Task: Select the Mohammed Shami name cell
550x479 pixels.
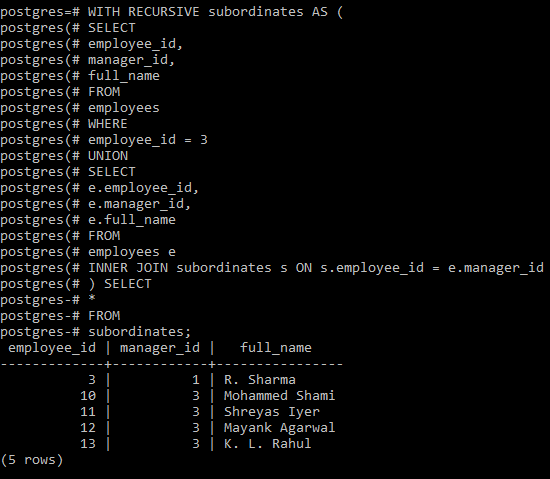Action: point(280,396)
